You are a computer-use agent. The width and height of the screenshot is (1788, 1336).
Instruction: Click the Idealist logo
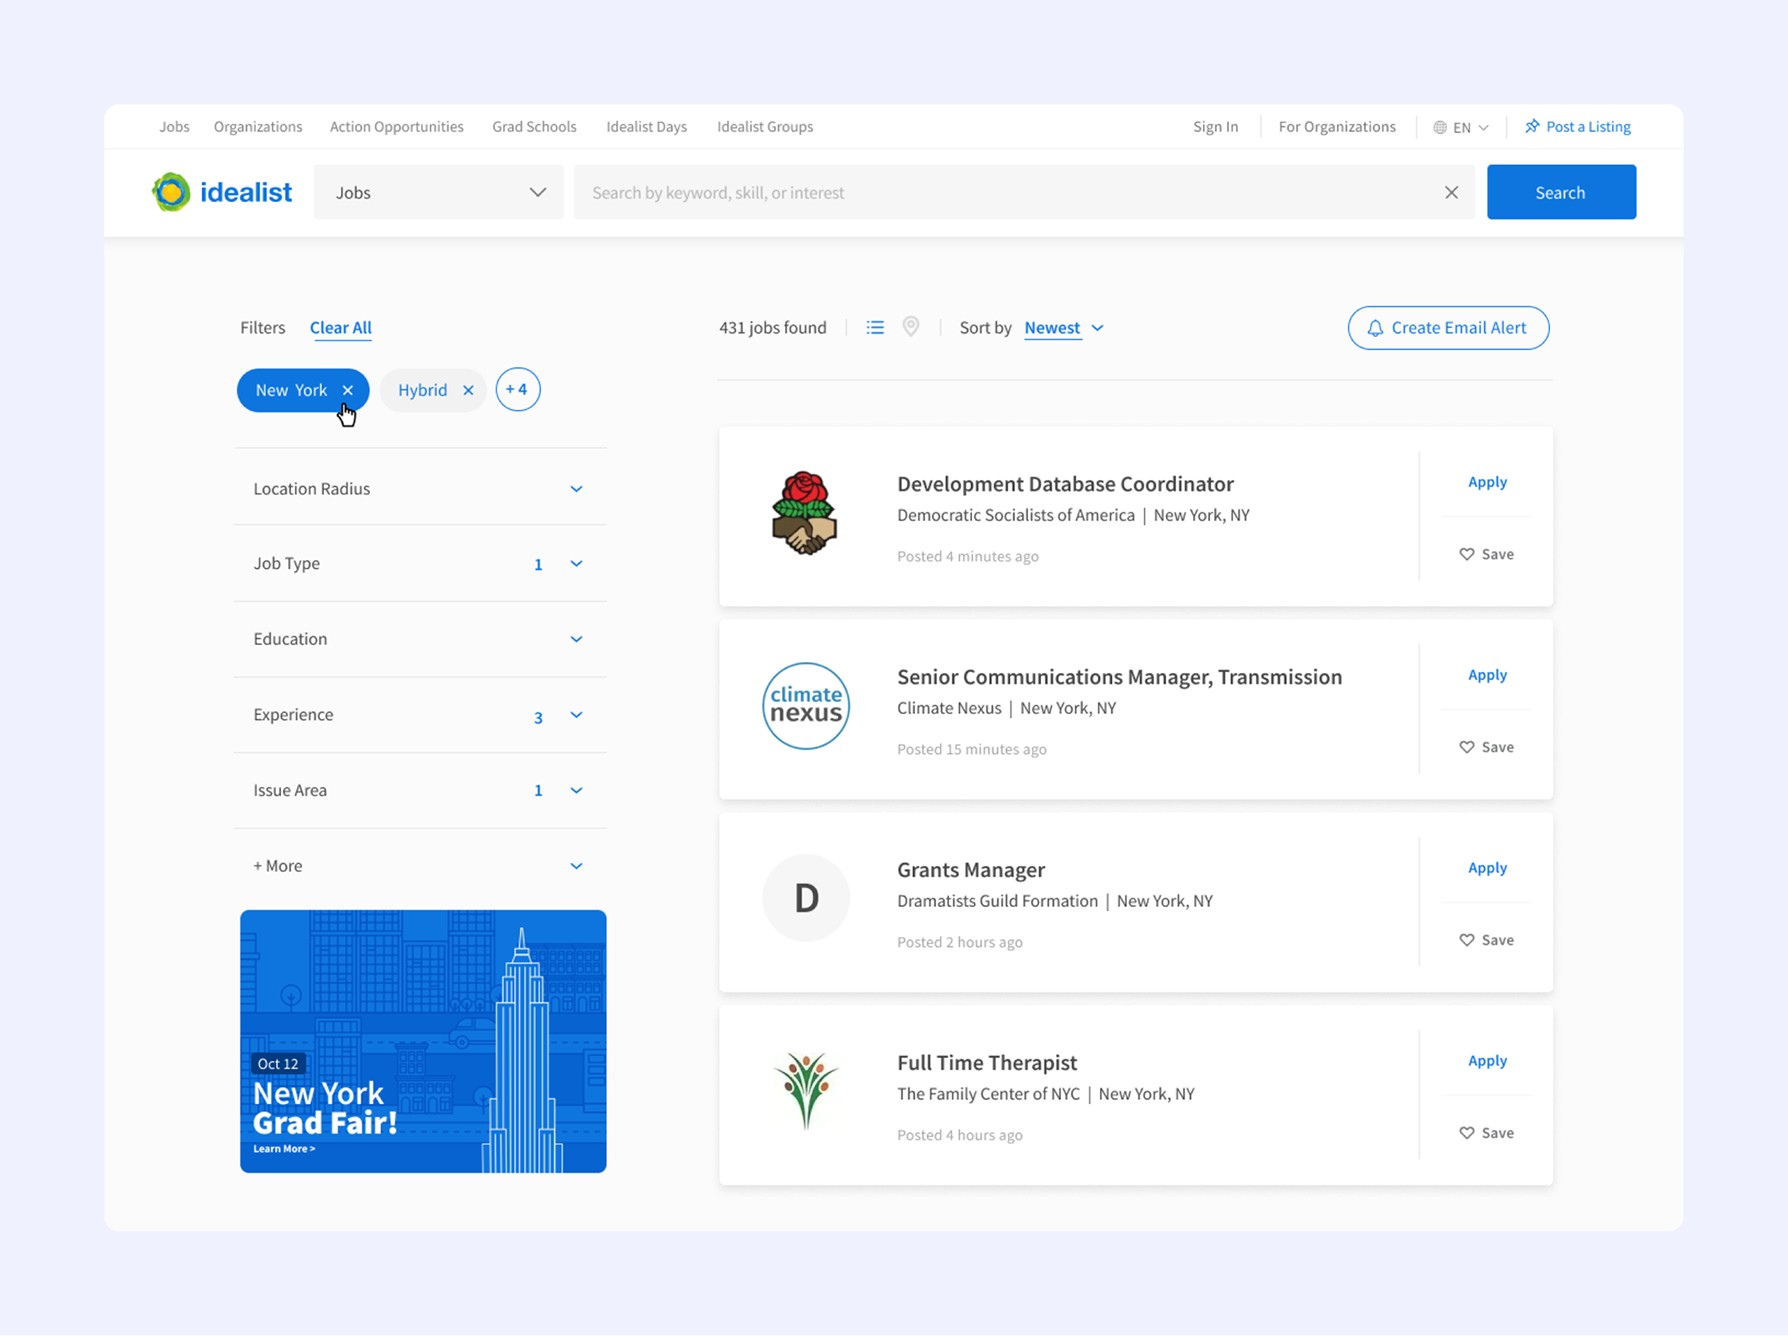[222, 192]
